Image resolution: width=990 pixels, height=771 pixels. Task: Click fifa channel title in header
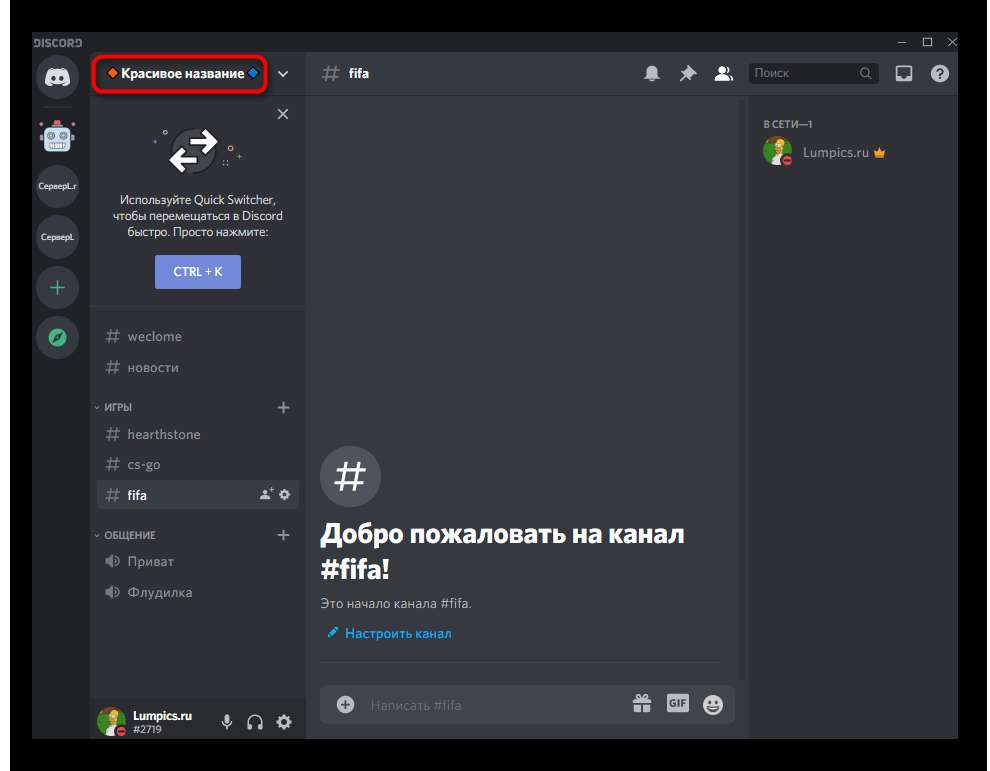[359, 74]
